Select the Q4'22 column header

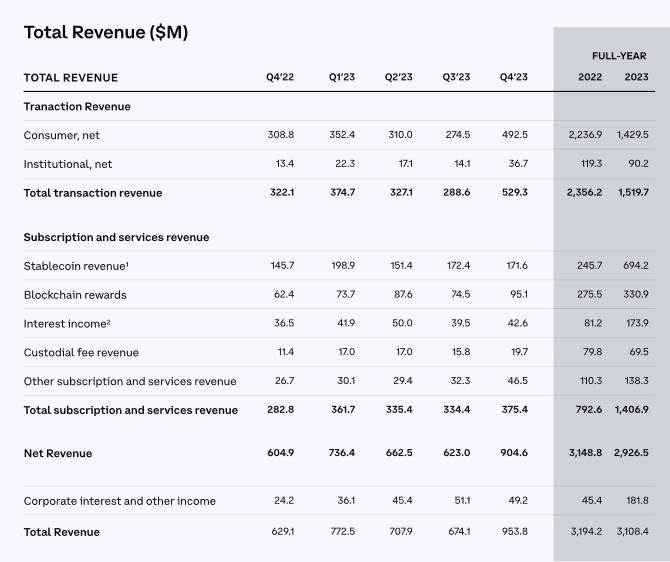click(280, 78)
